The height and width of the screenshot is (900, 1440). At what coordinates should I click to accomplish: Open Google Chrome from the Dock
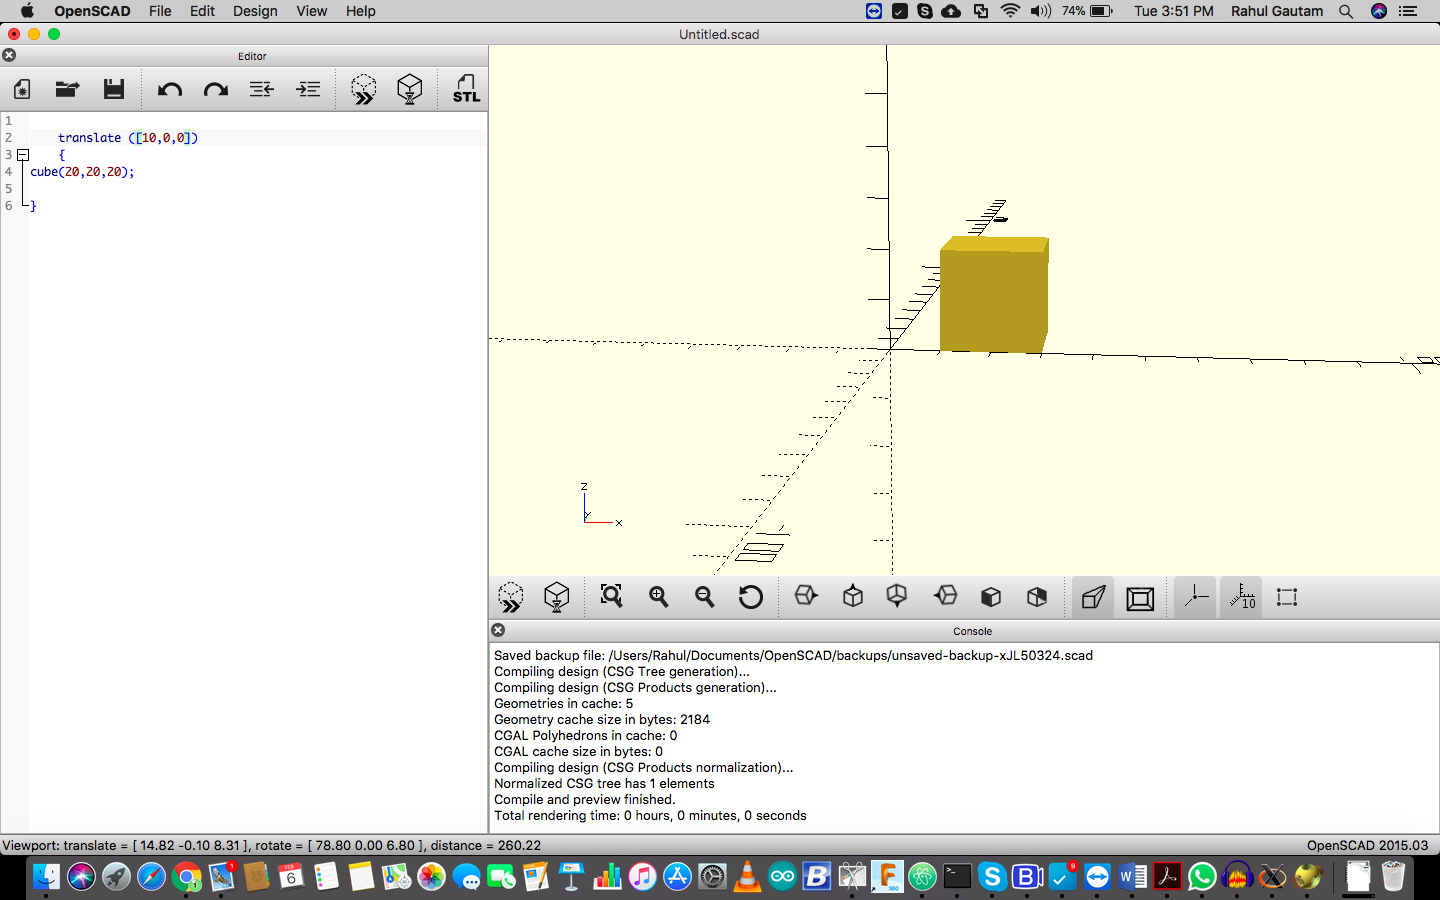coord(186,877)
